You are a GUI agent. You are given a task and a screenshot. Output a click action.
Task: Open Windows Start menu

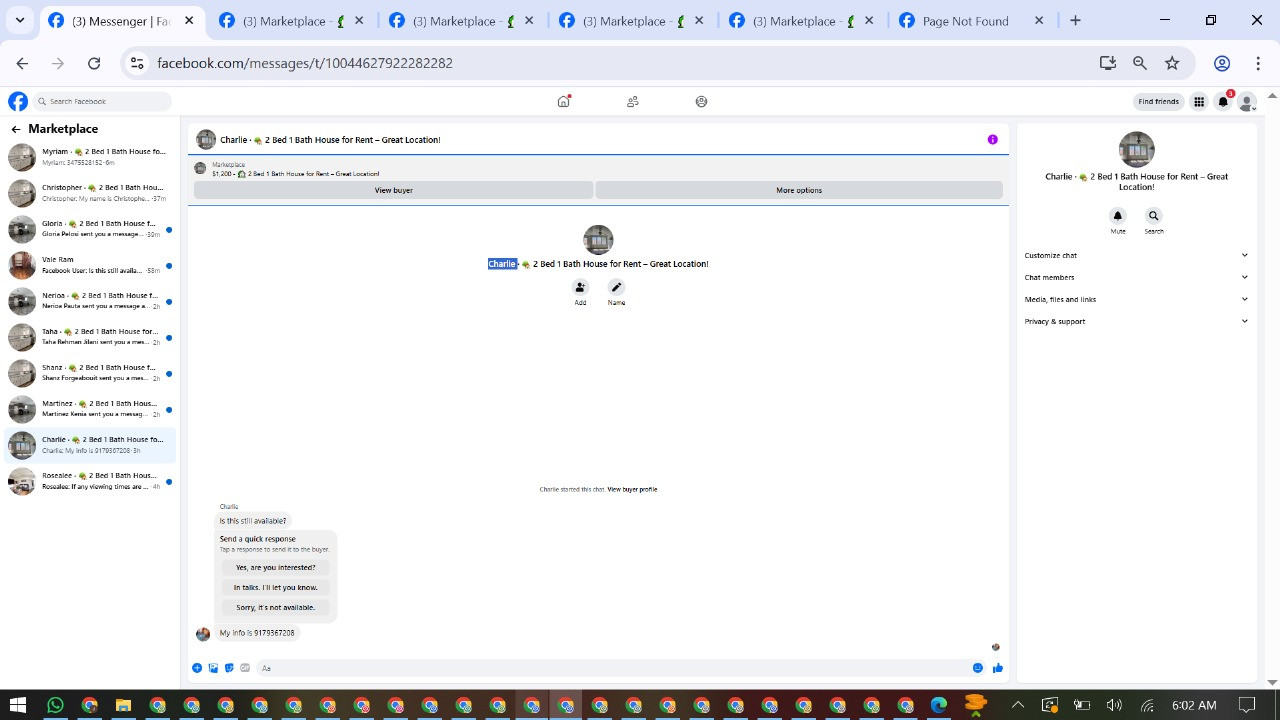(17, 705)
